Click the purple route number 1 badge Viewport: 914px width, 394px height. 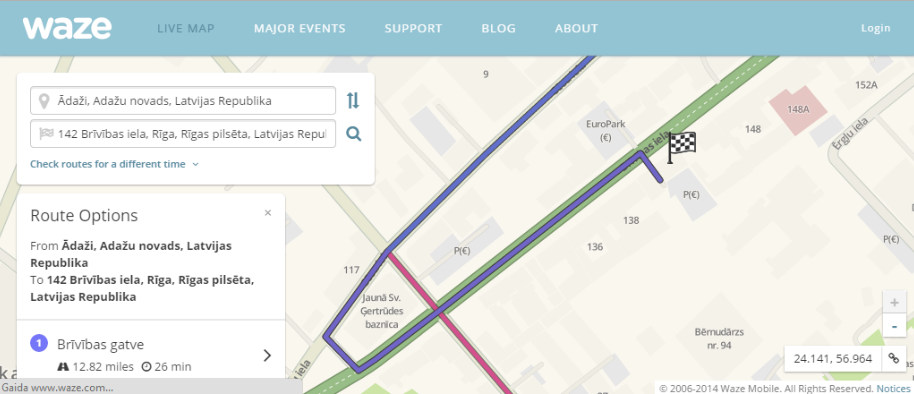click(39, 343)
